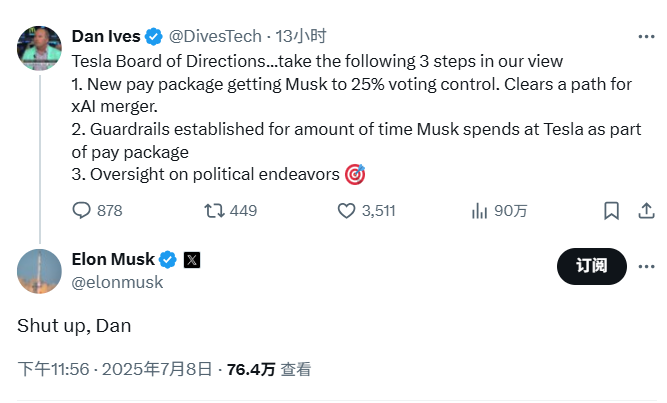Click Dan Ives' blue verified badge
Viewport: 667px width, 403px height.
[x=153, y=37]
